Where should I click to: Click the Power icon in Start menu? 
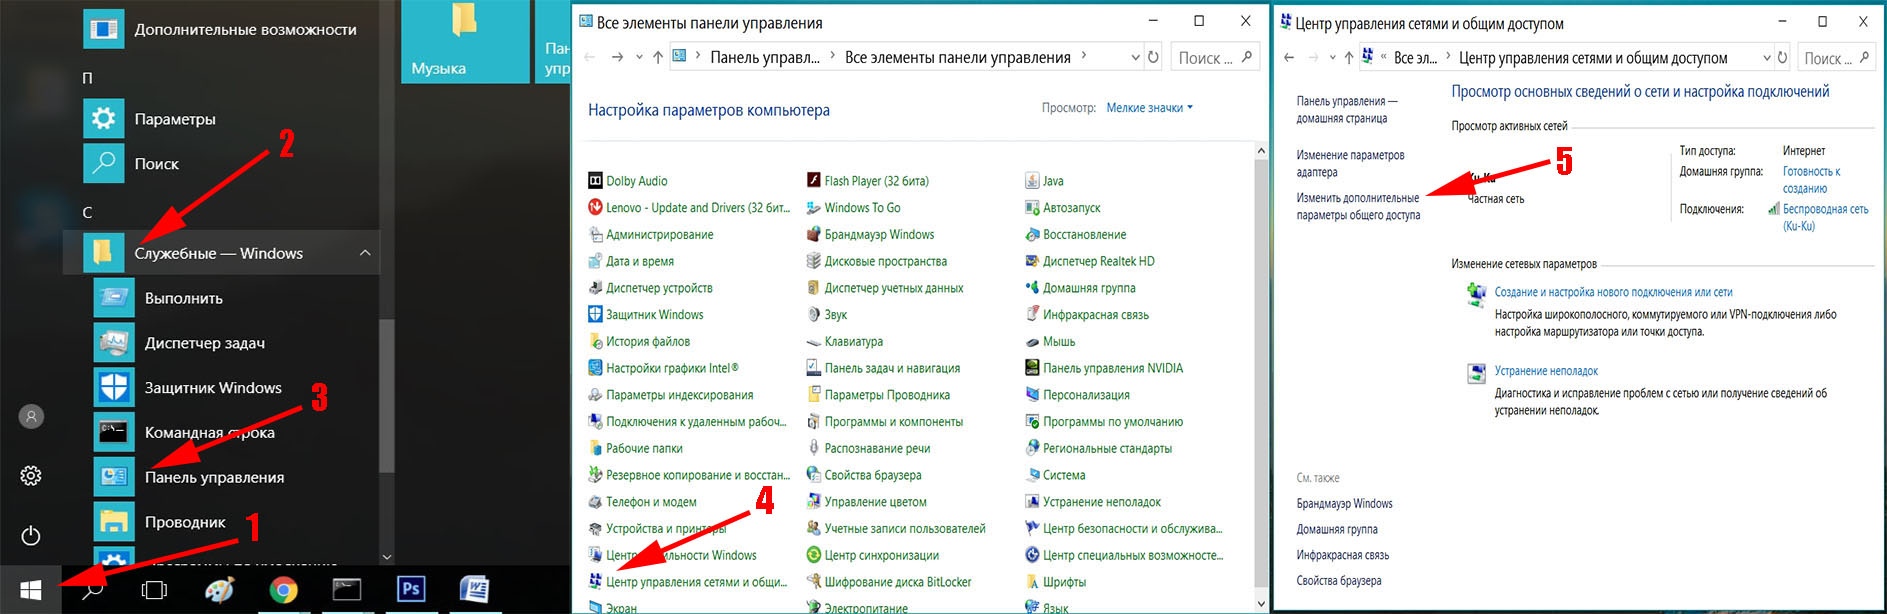pos(31,535)
